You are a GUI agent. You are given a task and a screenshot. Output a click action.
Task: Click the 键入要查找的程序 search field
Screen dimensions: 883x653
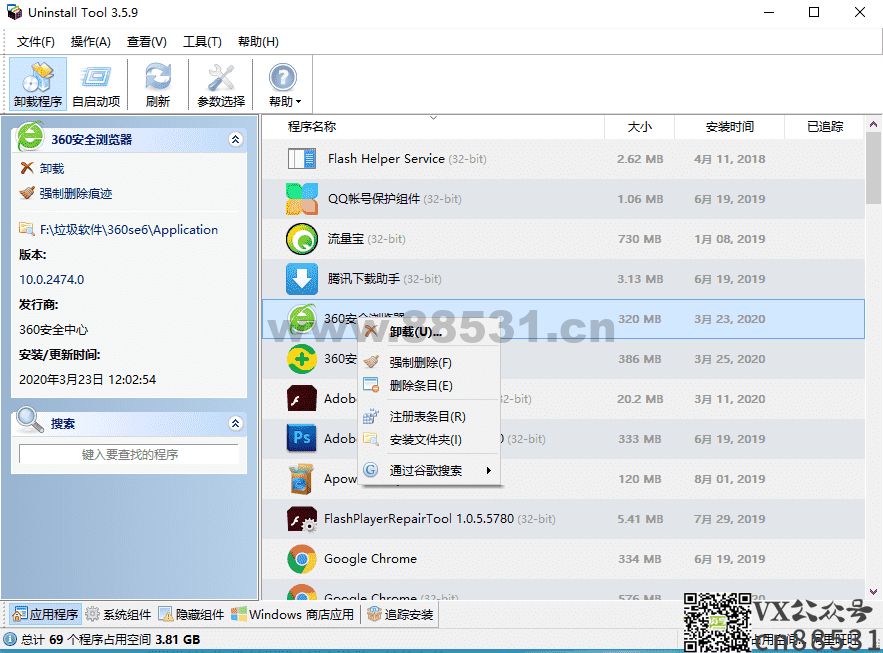click(x=130, y=454)
